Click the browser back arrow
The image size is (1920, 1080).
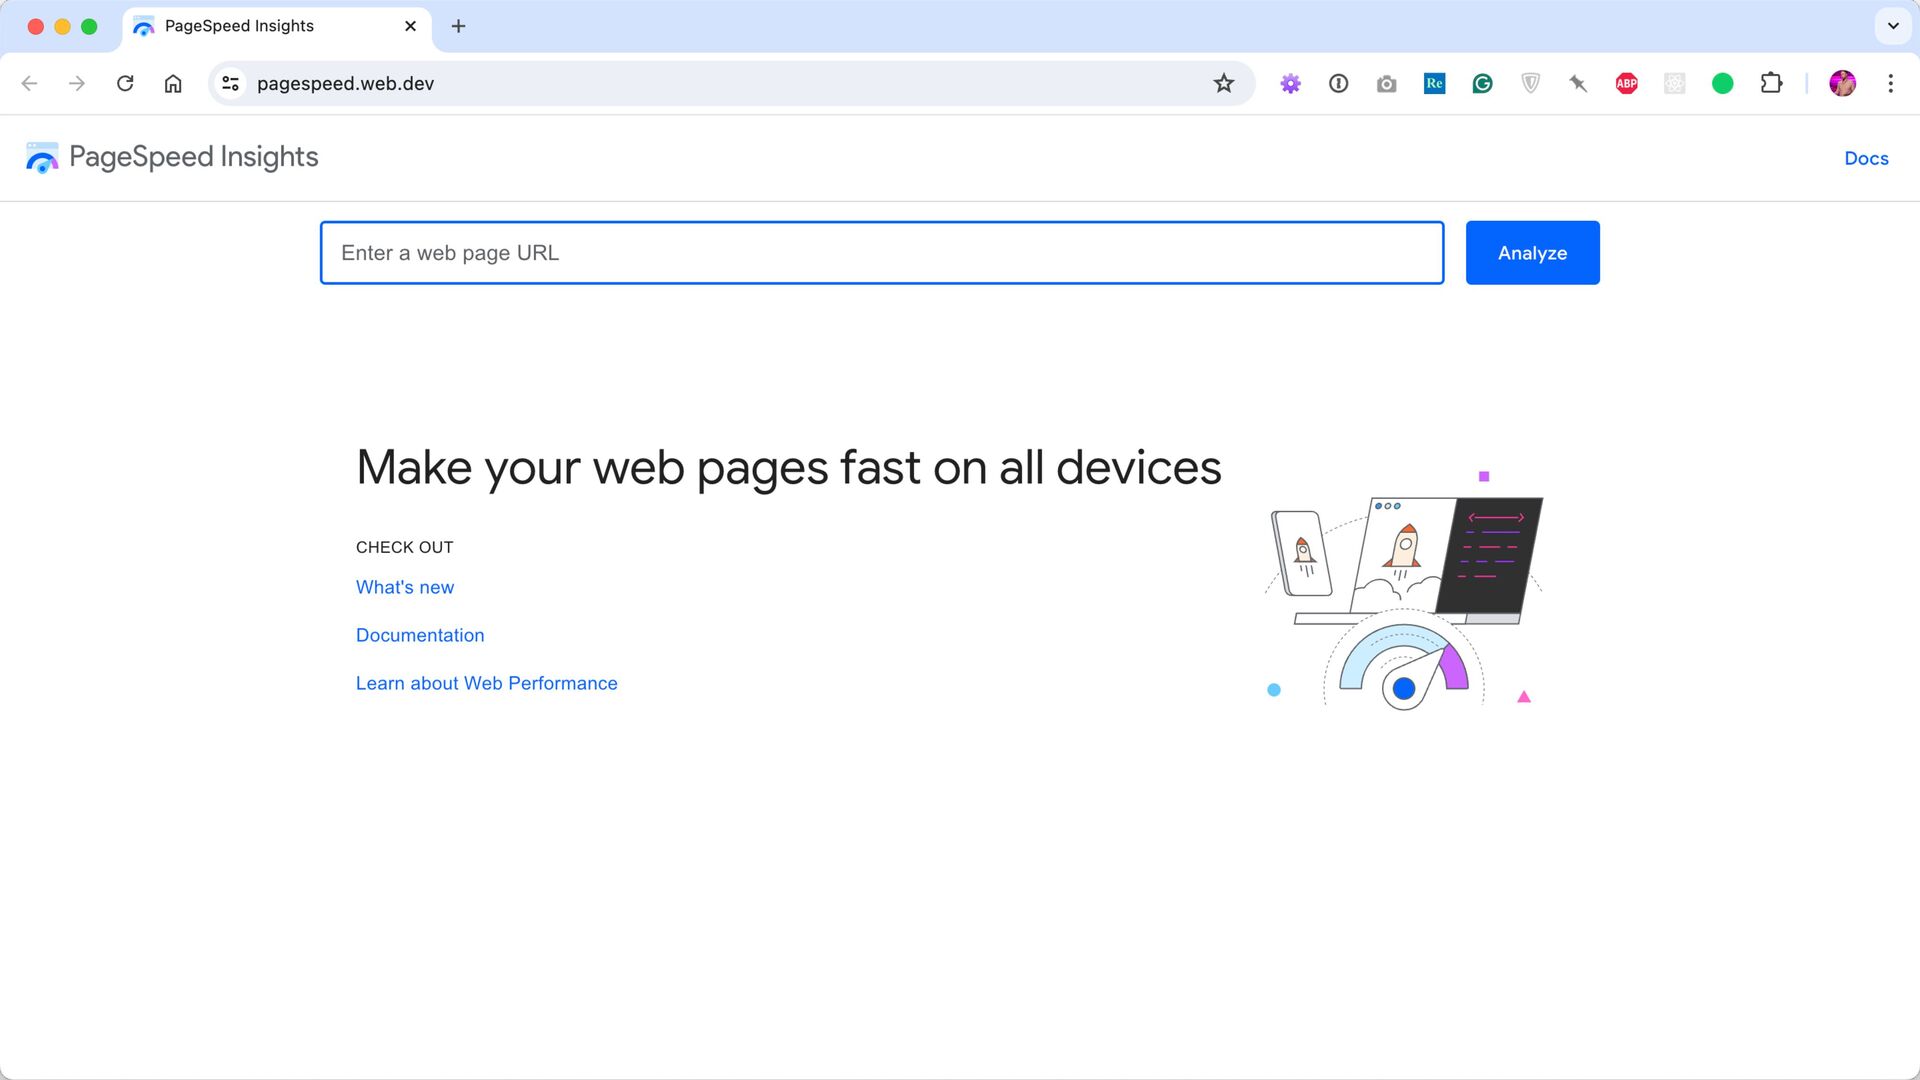pos(29,83)
